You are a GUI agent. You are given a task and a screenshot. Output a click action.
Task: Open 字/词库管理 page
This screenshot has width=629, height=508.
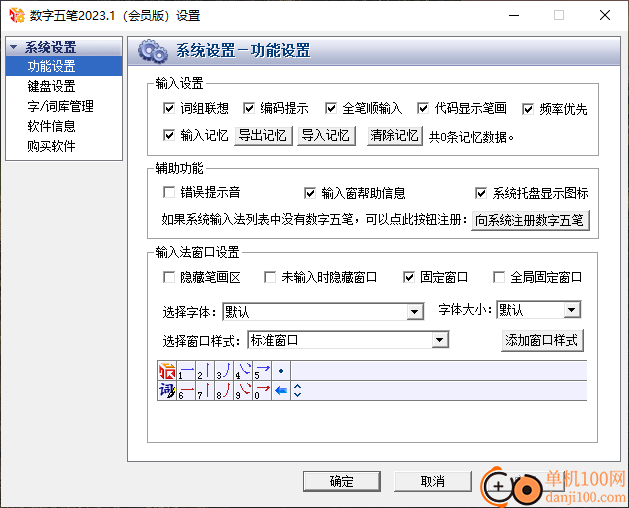[64, 106]
